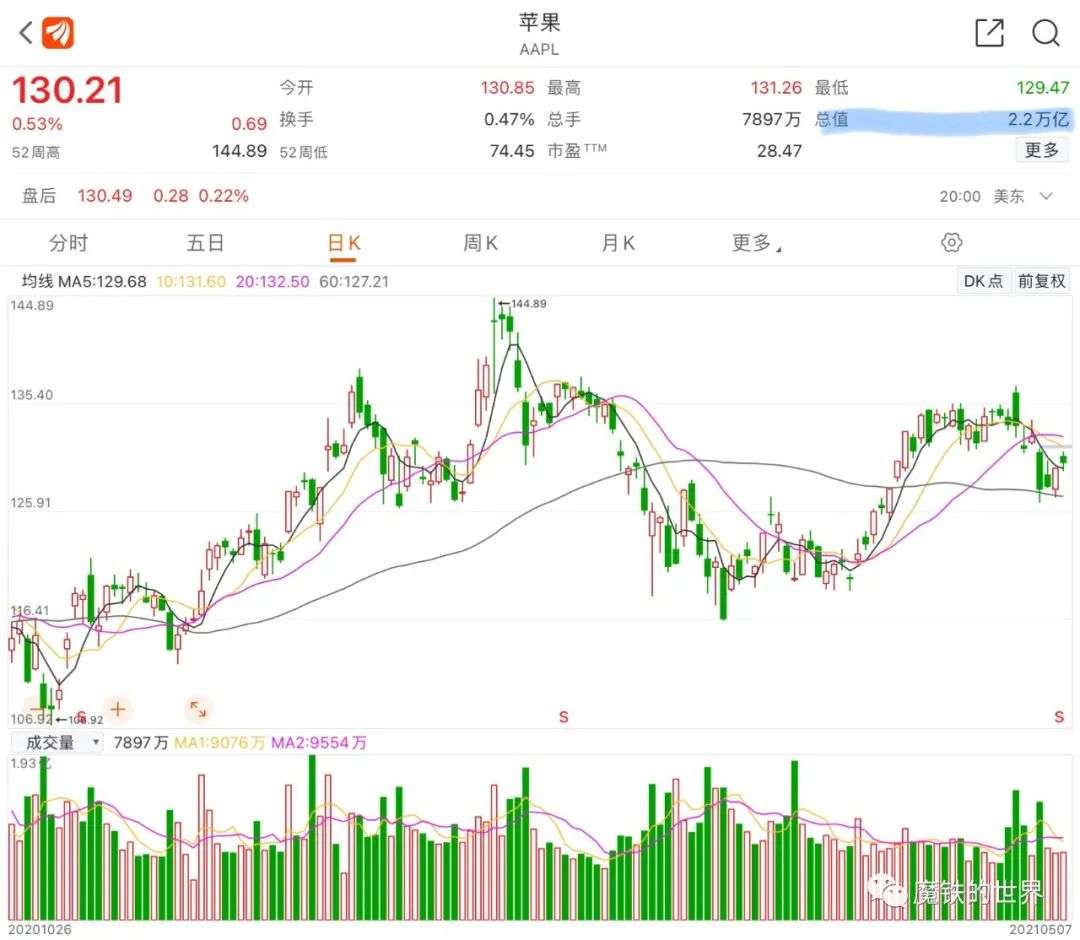This screenshot has height=940, width=1080.
Task: Switch to 周K tab
Action: tap(481, 243)
